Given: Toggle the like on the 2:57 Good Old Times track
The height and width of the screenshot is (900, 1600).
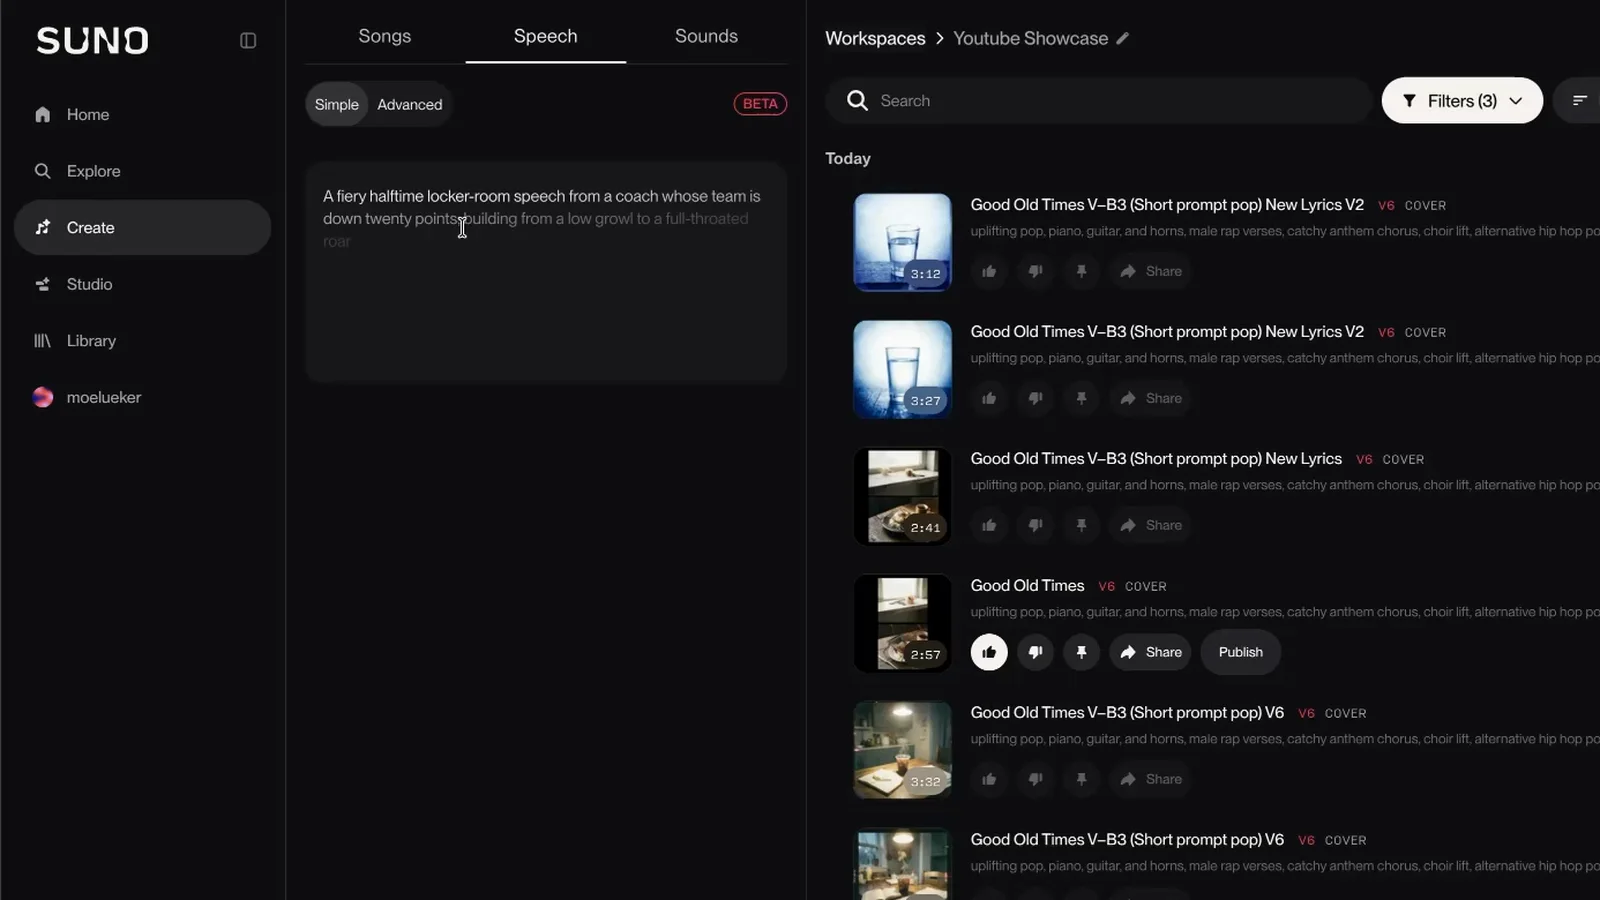Looking at the screenshot, I should click(989, 652).
